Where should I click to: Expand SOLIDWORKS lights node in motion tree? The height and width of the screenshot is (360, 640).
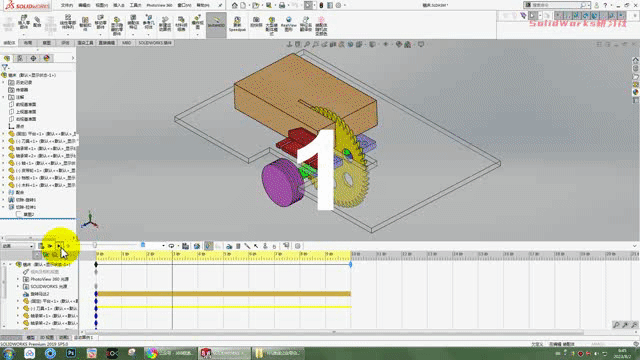[18, 287]
